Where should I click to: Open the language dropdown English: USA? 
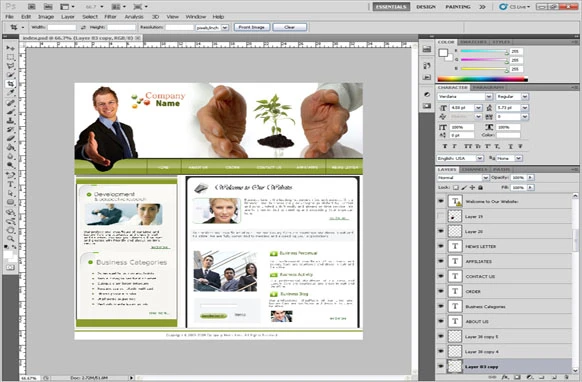(x=480, y=158)
